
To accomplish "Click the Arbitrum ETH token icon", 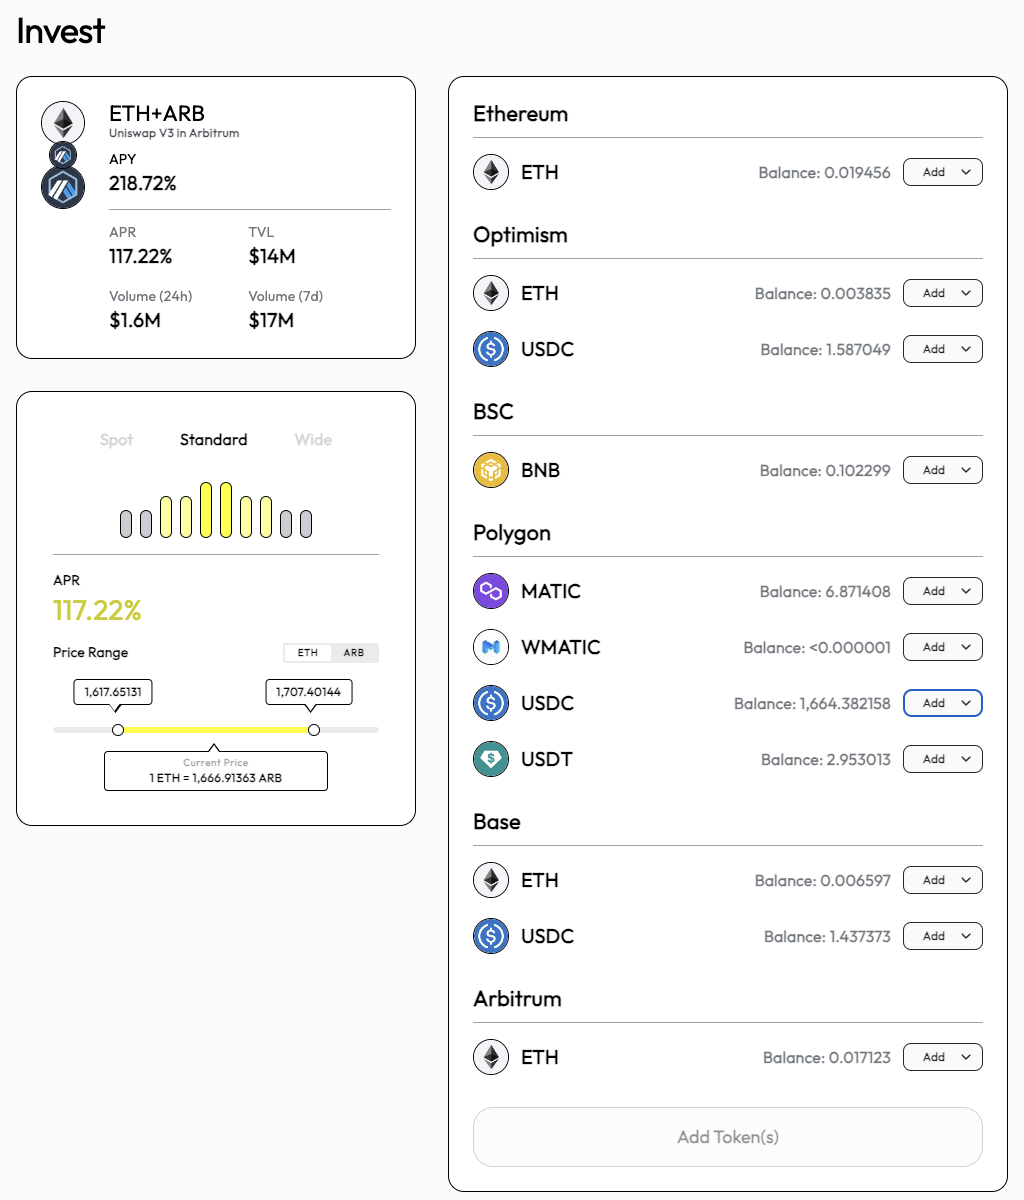I will click(491, 1057).
